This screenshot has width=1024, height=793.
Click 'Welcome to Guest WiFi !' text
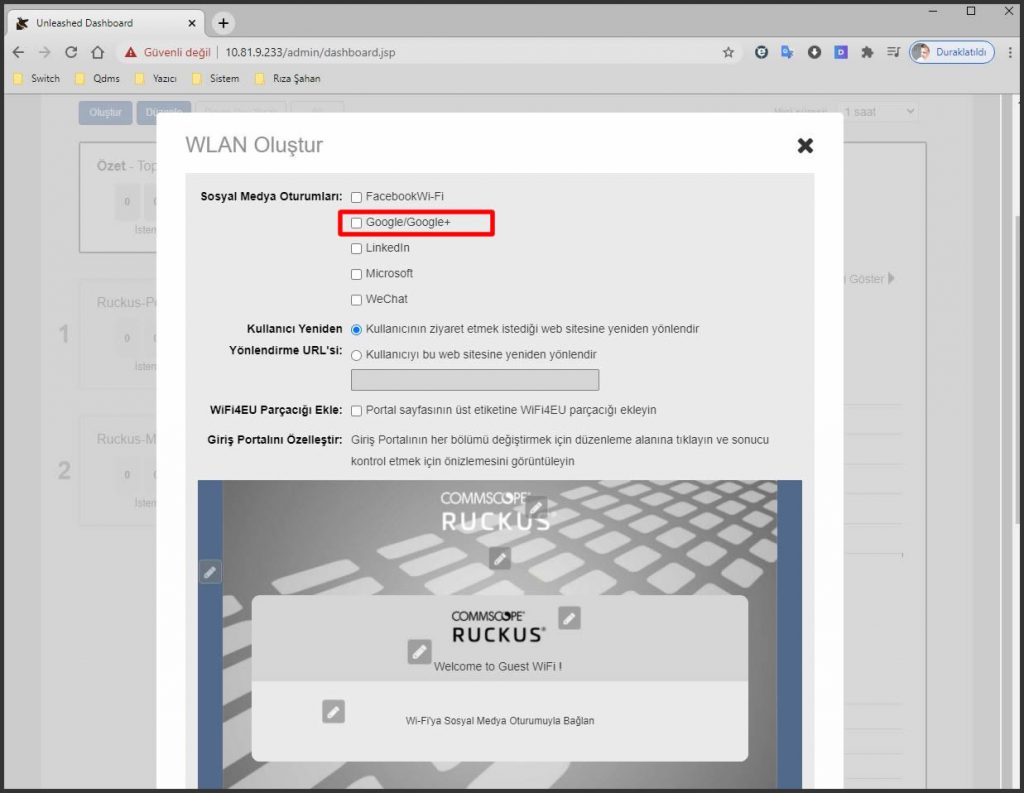[x=498, y=666]
